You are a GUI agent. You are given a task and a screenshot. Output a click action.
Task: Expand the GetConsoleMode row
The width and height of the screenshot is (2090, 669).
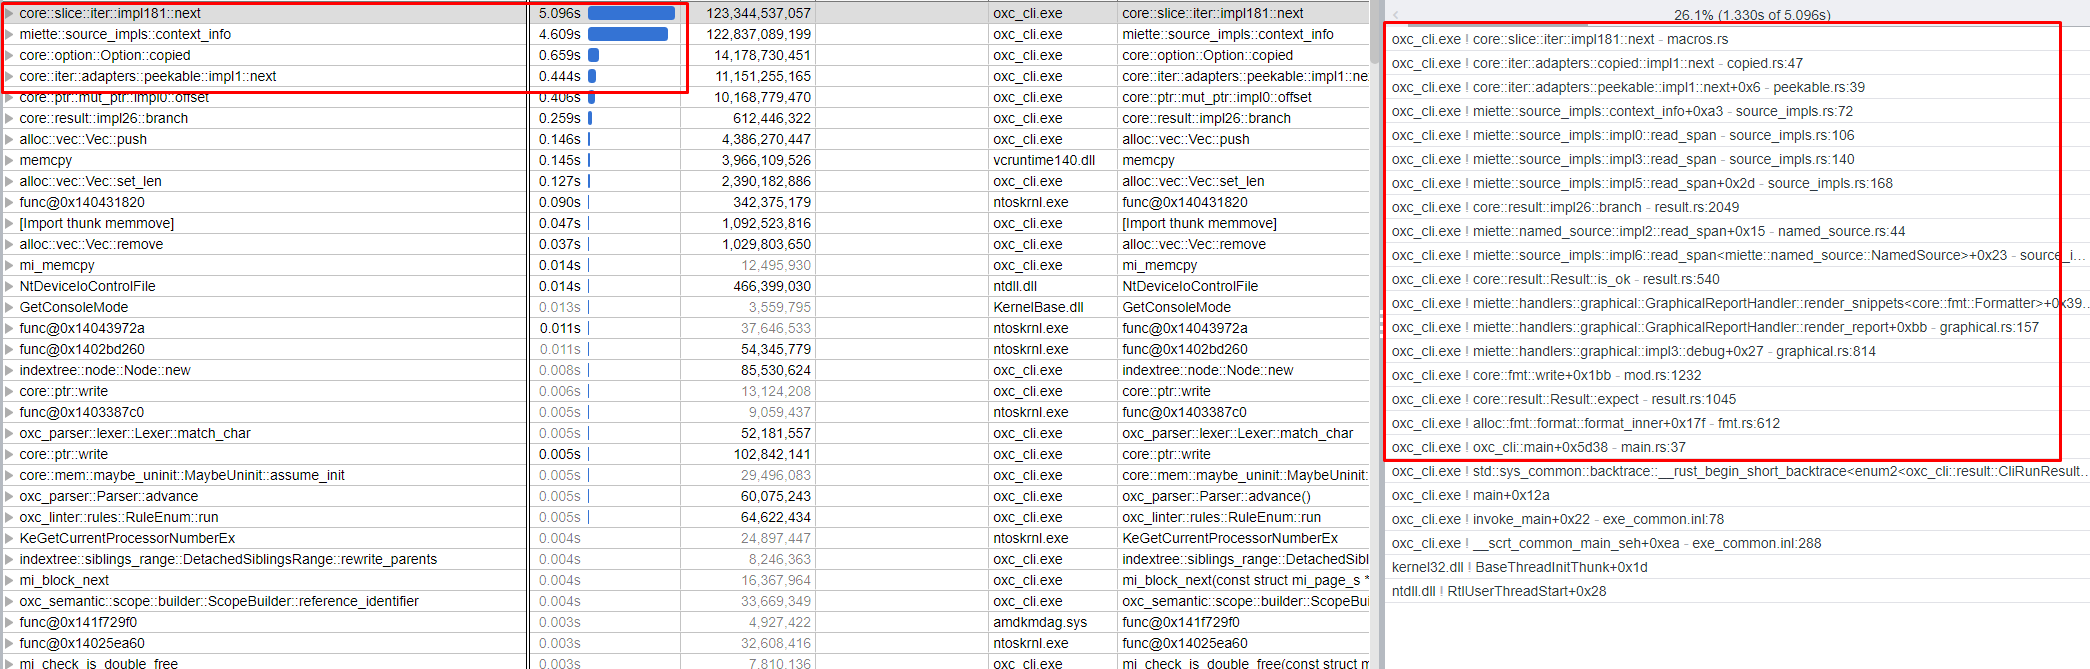pos(9,307)
